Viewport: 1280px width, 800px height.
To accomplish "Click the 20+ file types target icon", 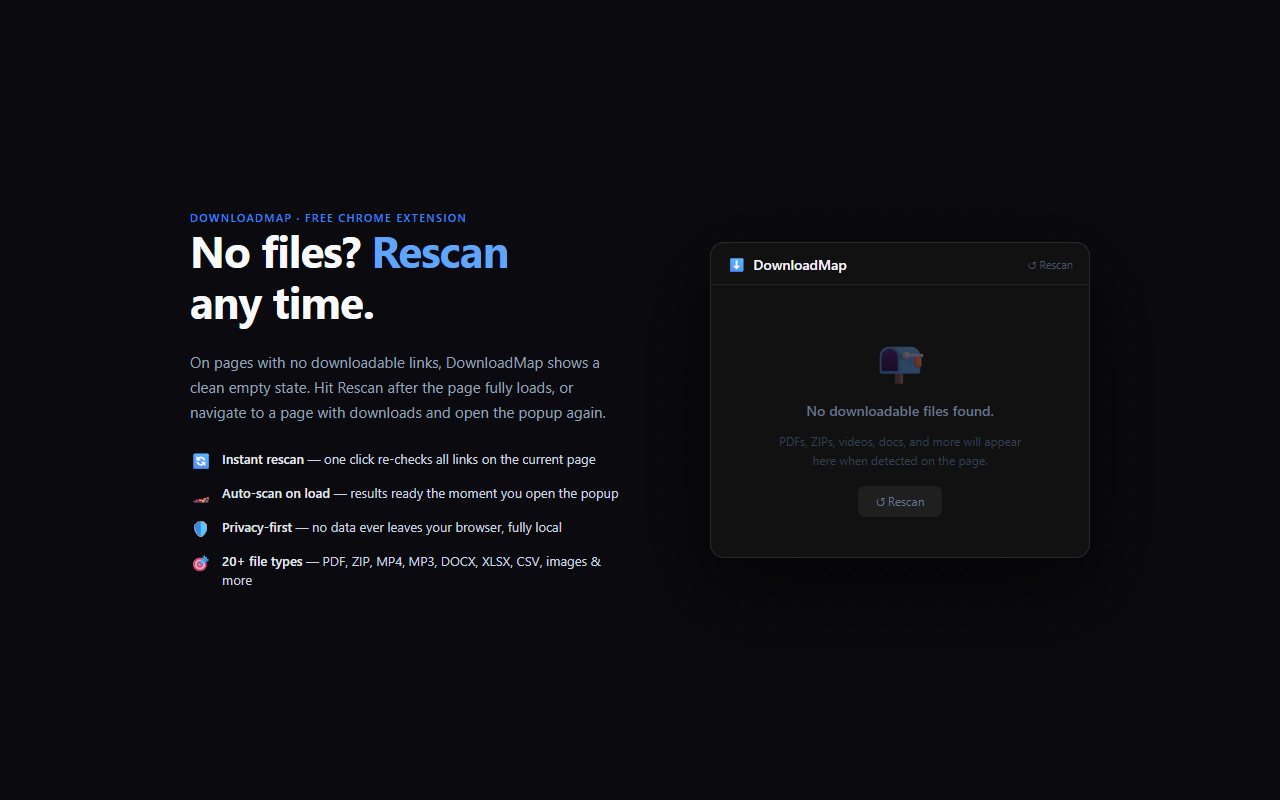I will click(200, 563).
